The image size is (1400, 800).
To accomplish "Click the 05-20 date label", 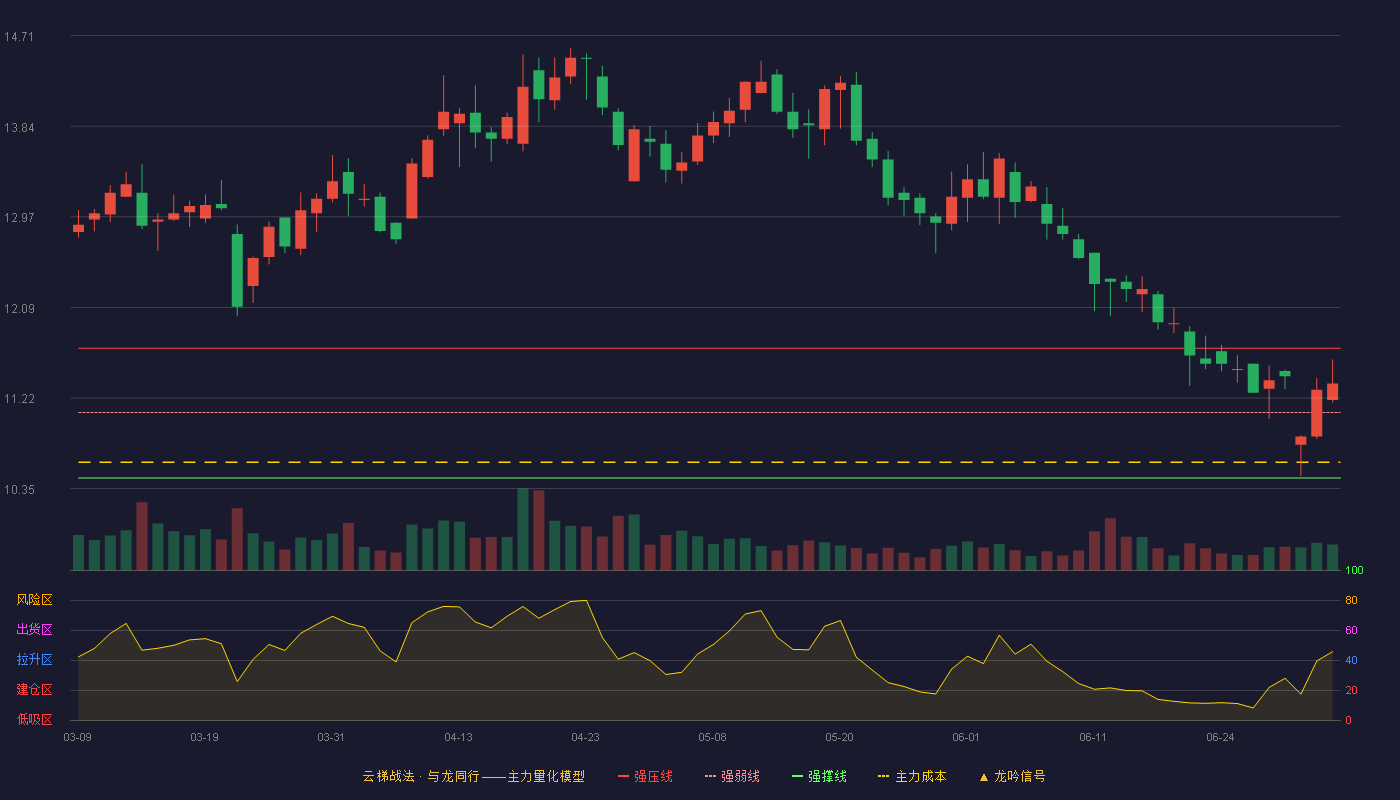I will pyautogui.click(x=839, y=737).
